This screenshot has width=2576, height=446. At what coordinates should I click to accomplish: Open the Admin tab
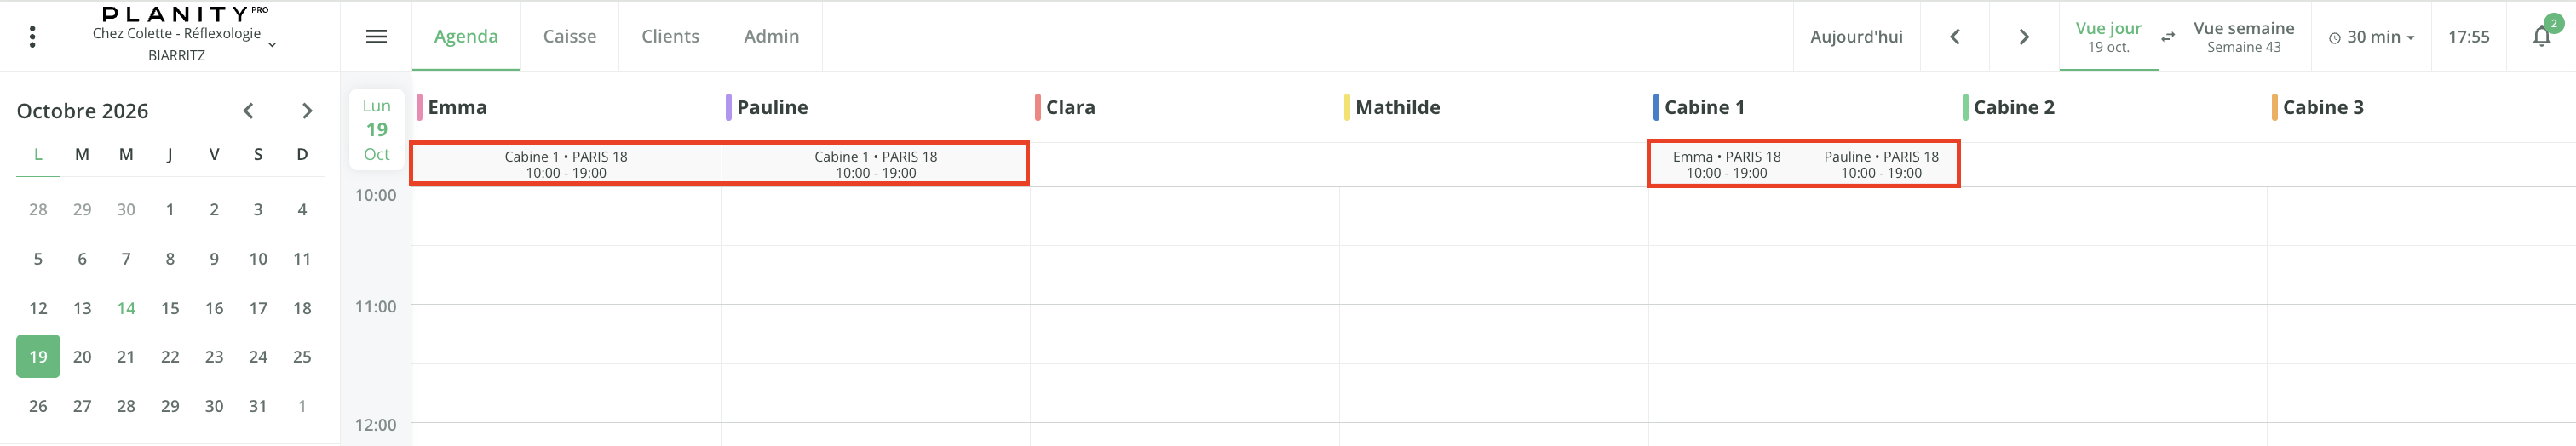771,37
